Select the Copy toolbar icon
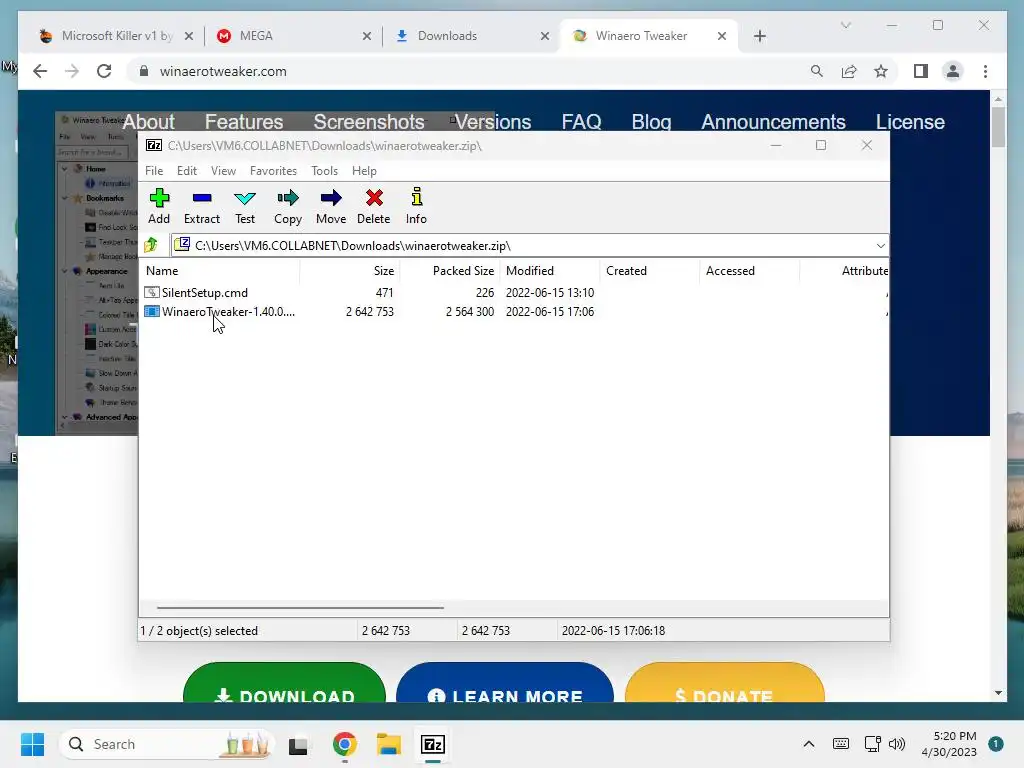Image resolution: width=1024 pixels, height=768 pixels. (x=288, y=206)
